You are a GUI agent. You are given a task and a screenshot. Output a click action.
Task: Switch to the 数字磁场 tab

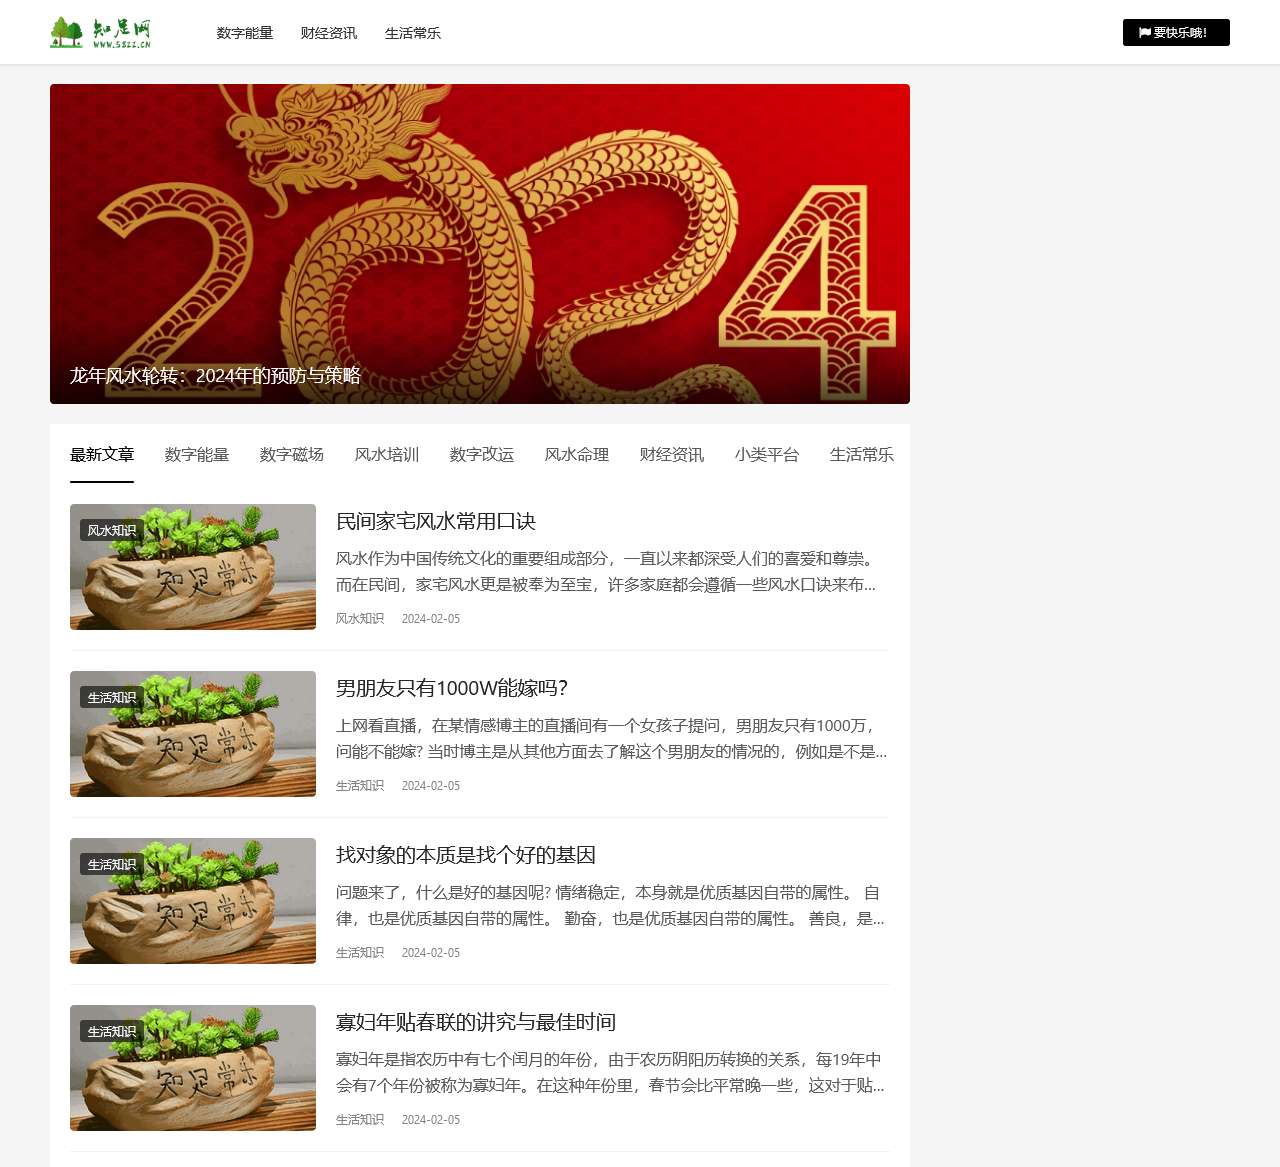[x=292, y=455]
